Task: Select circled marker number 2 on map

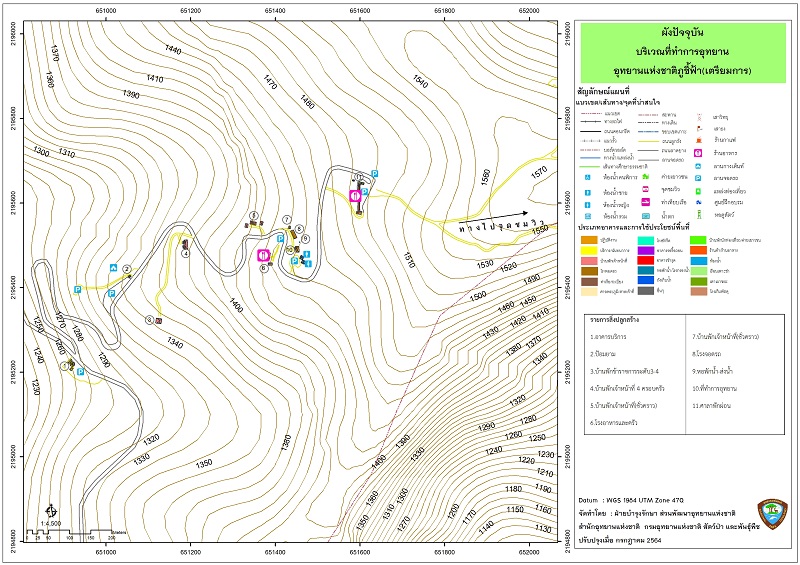Action: point(127,269)
